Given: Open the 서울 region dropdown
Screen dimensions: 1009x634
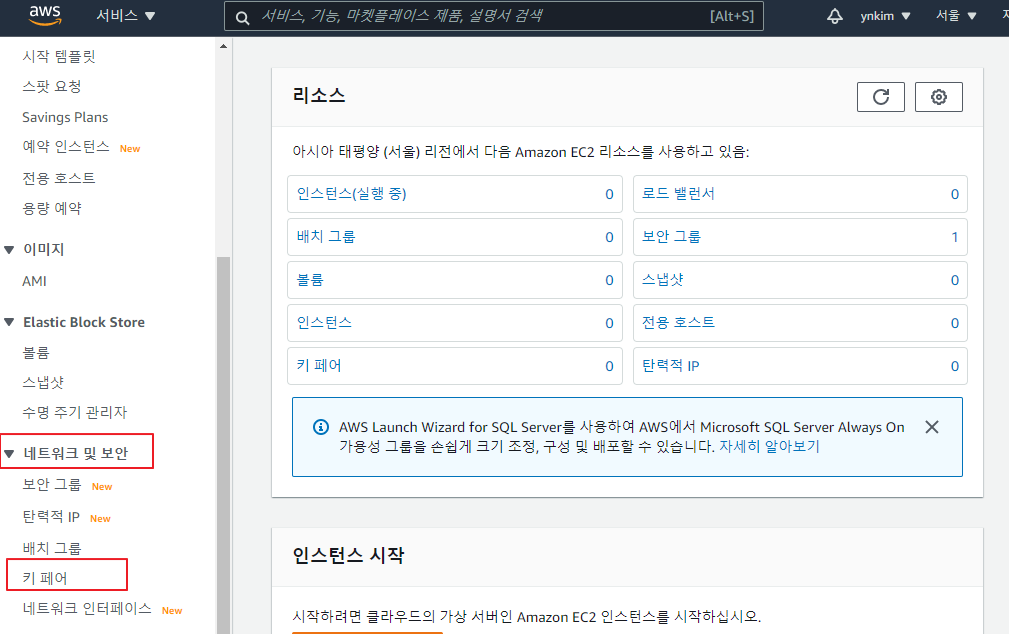Looking at the screenshot, I should 956,16.
